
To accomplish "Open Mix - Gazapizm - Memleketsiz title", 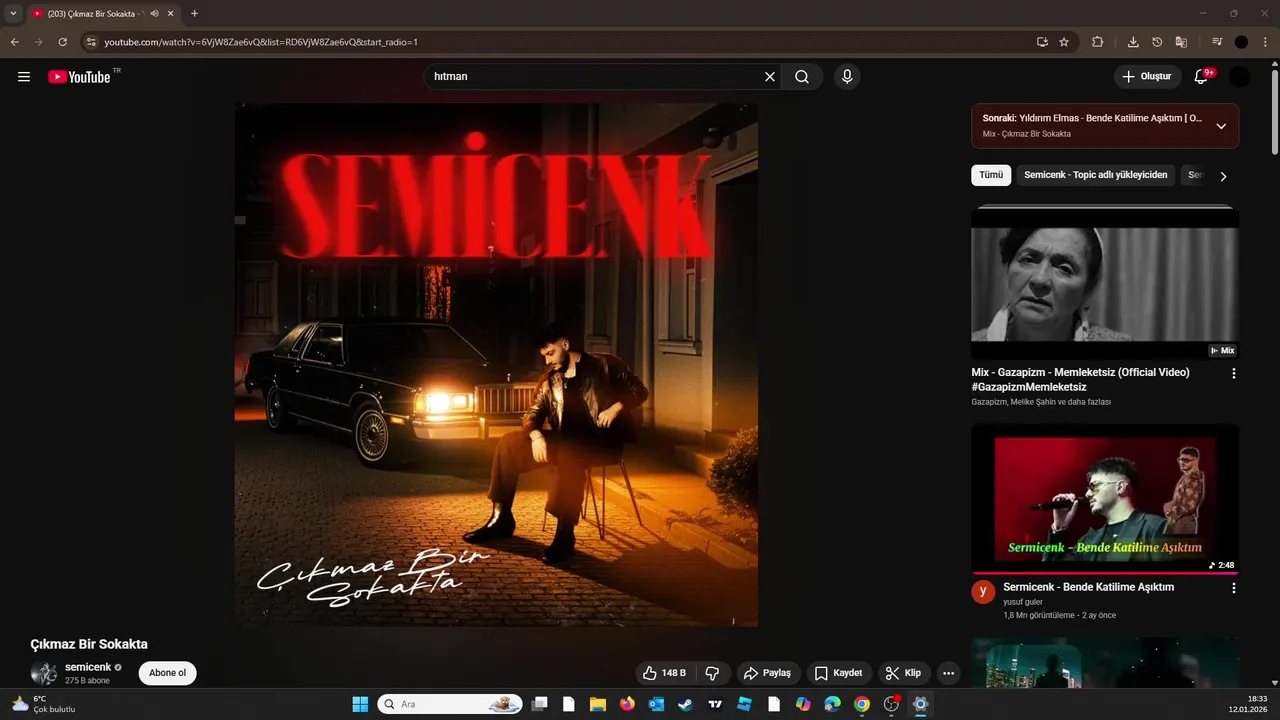I will click(1080, 379).
